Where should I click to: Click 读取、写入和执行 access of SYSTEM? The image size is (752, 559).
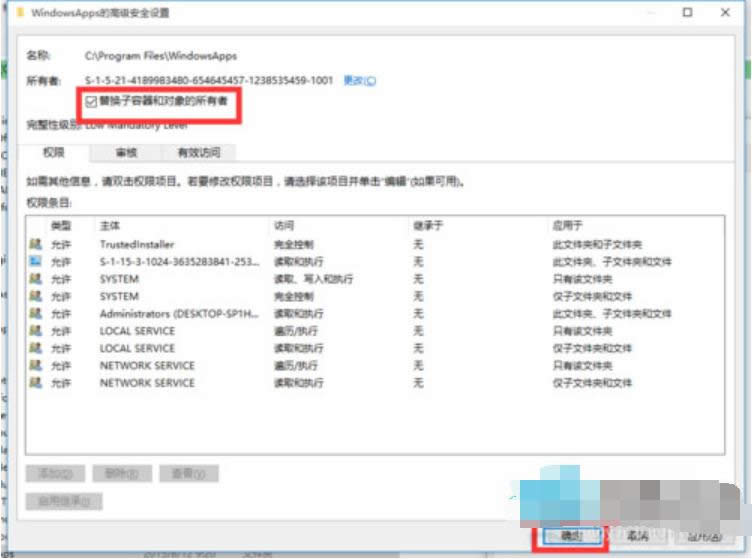pyautogui.click(x=313, y=279)
